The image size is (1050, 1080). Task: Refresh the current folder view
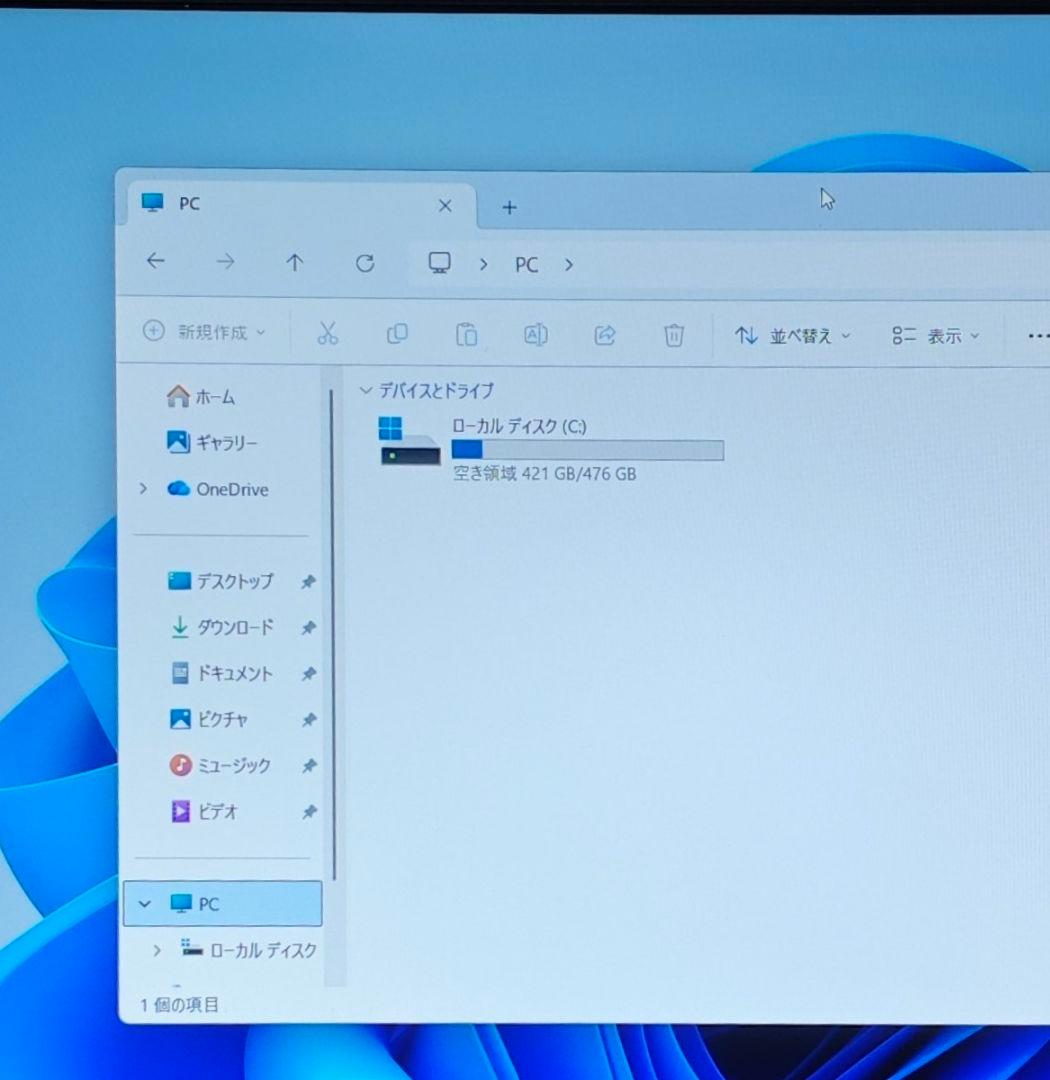pos(365,263)
